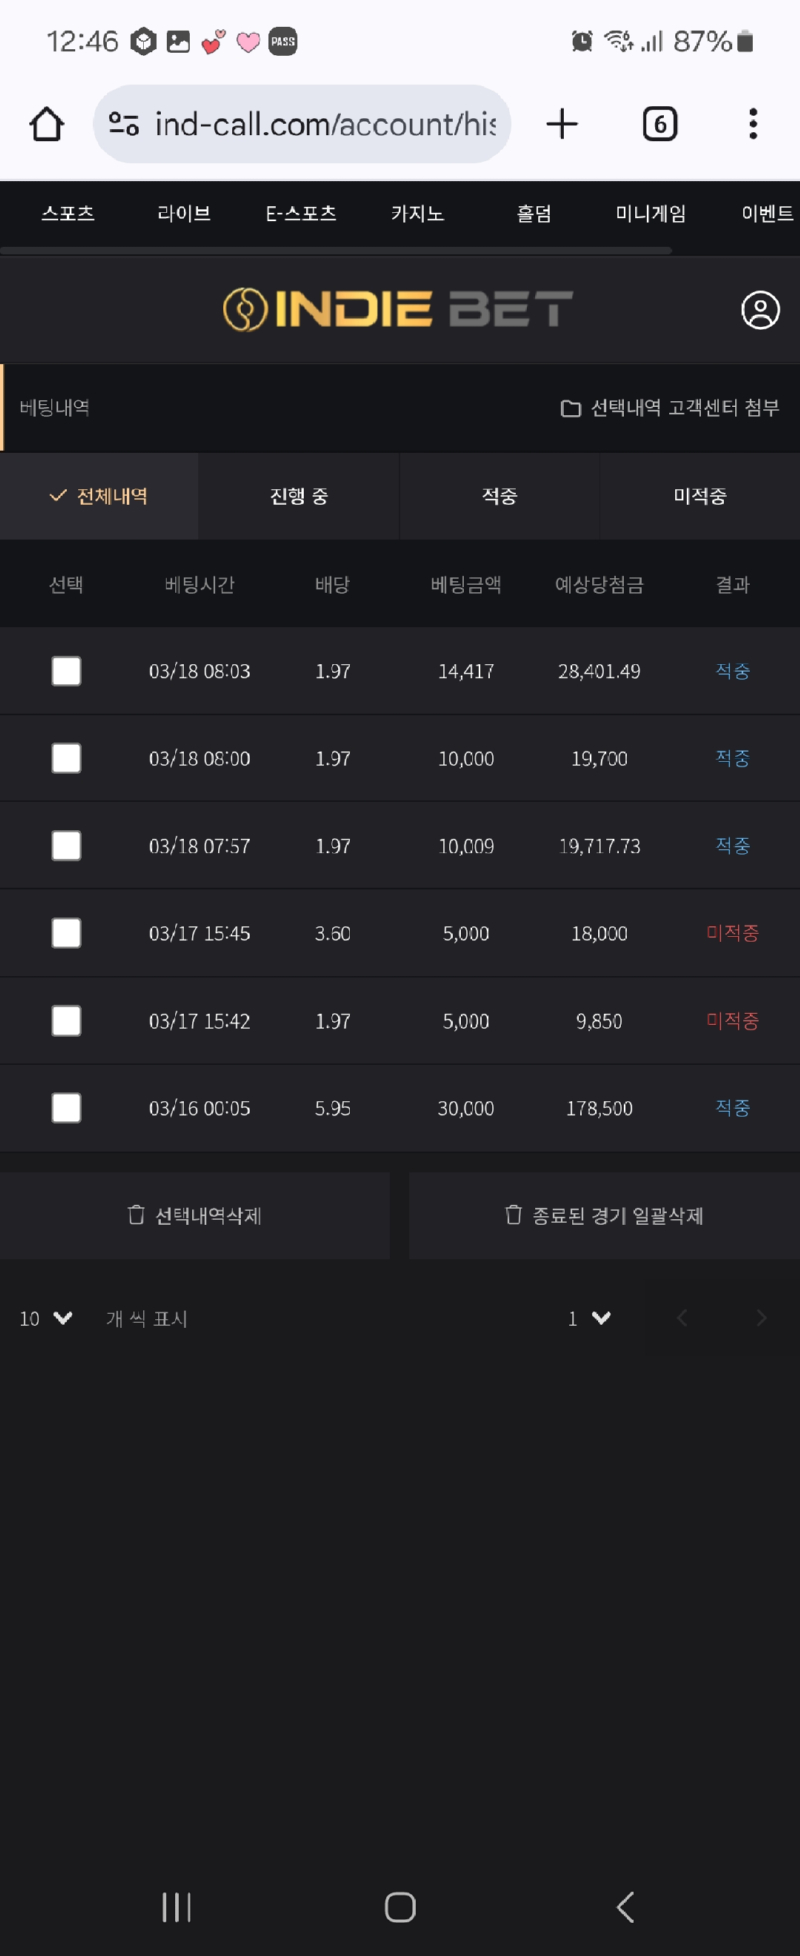Check the box for 03/17 15:45 bet
The width and height of the screenshot is (800, 1956).
(66, 933)
